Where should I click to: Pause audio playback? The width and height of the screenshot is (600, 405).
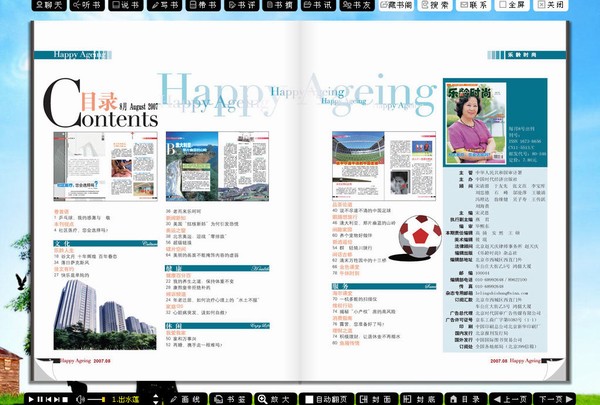pos(40,399)
